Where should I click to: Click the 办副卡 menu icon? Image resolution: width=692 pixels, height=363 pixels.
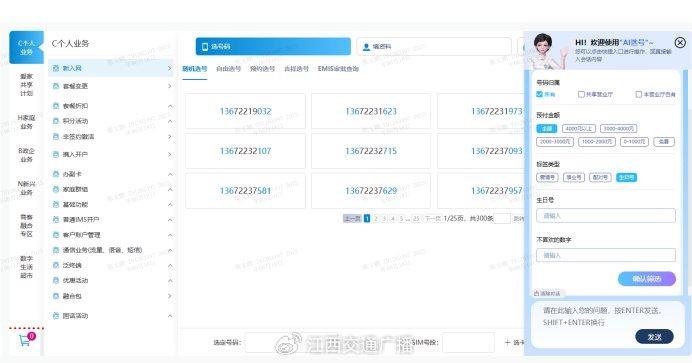click(56, 174)
